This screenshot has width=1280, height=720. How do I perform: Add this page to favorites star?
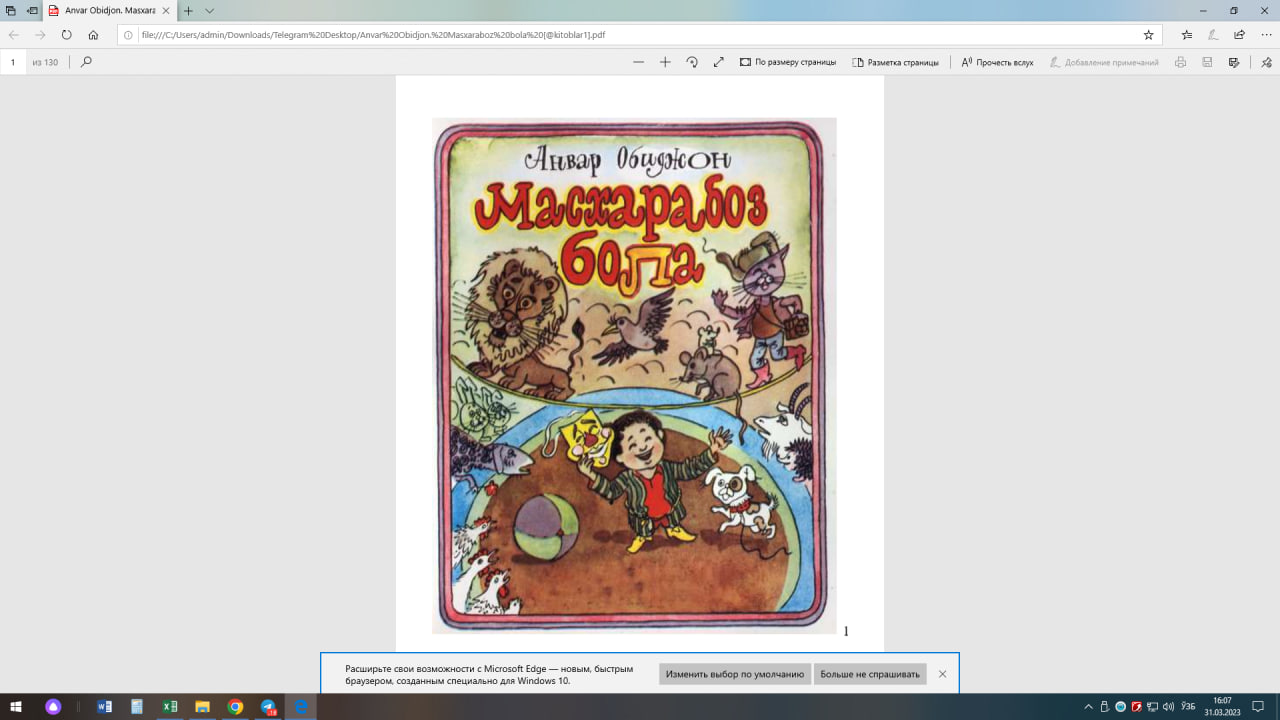[1149, 34]
